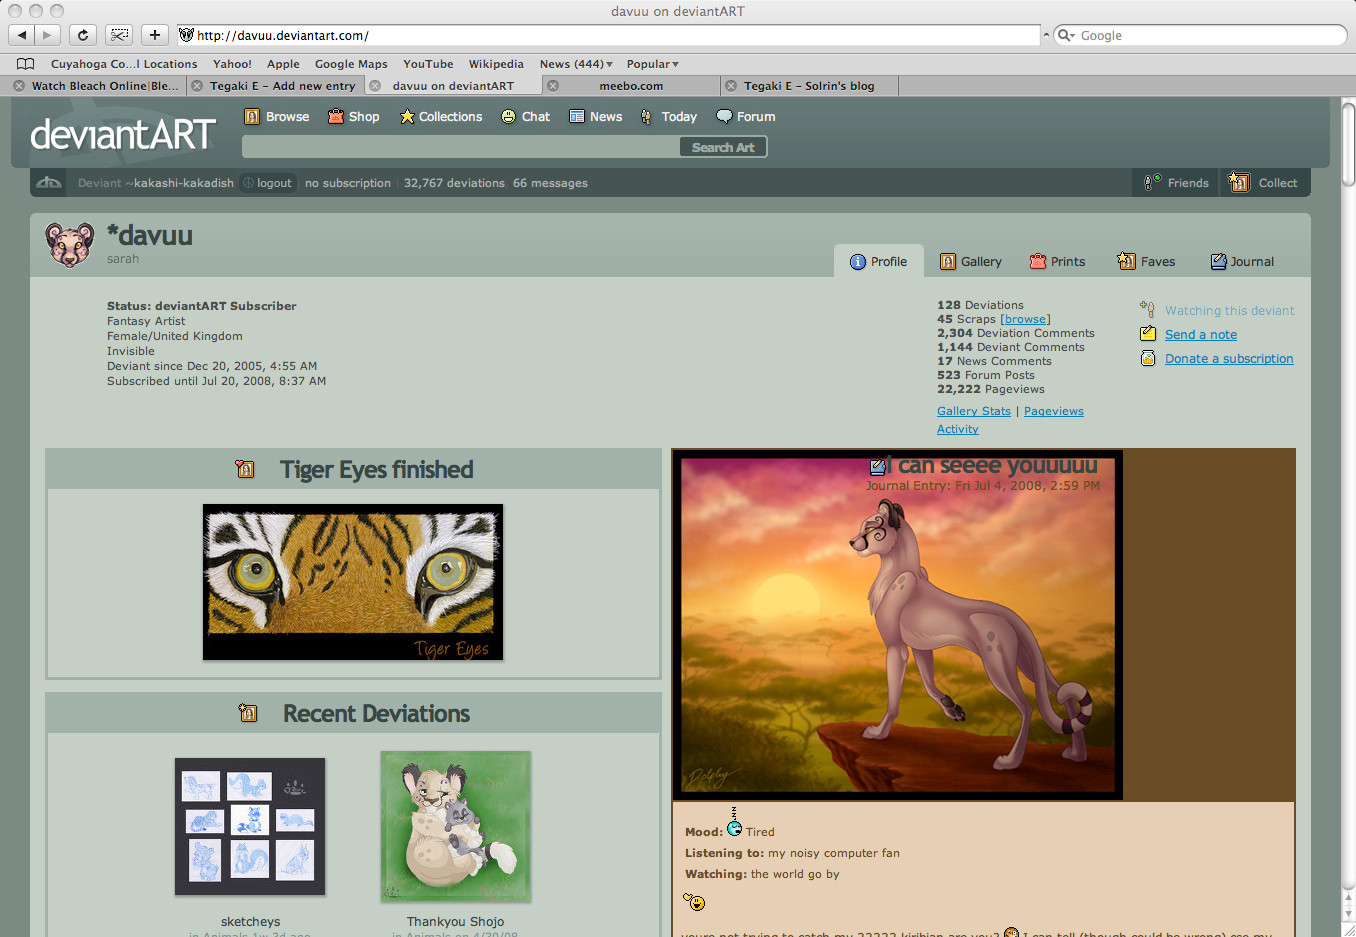Click the Forum speech bubble icon

[724, 117]
